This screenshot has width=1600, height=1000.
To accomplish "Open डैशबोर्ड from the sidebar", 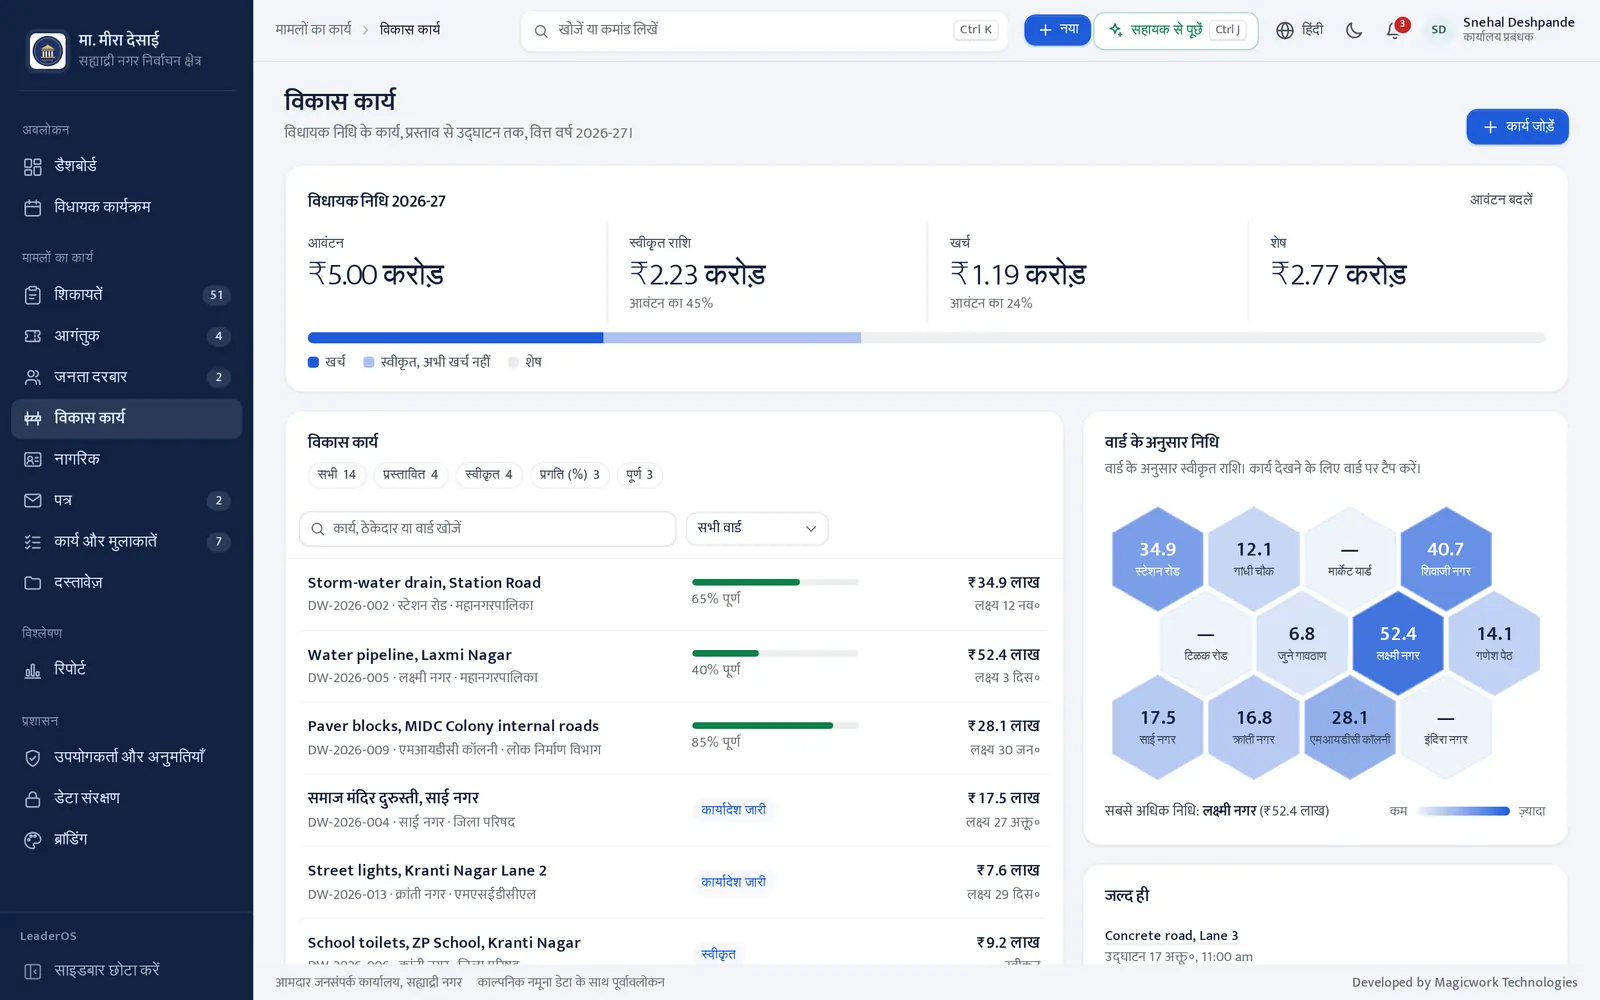I will click(126, 166).
